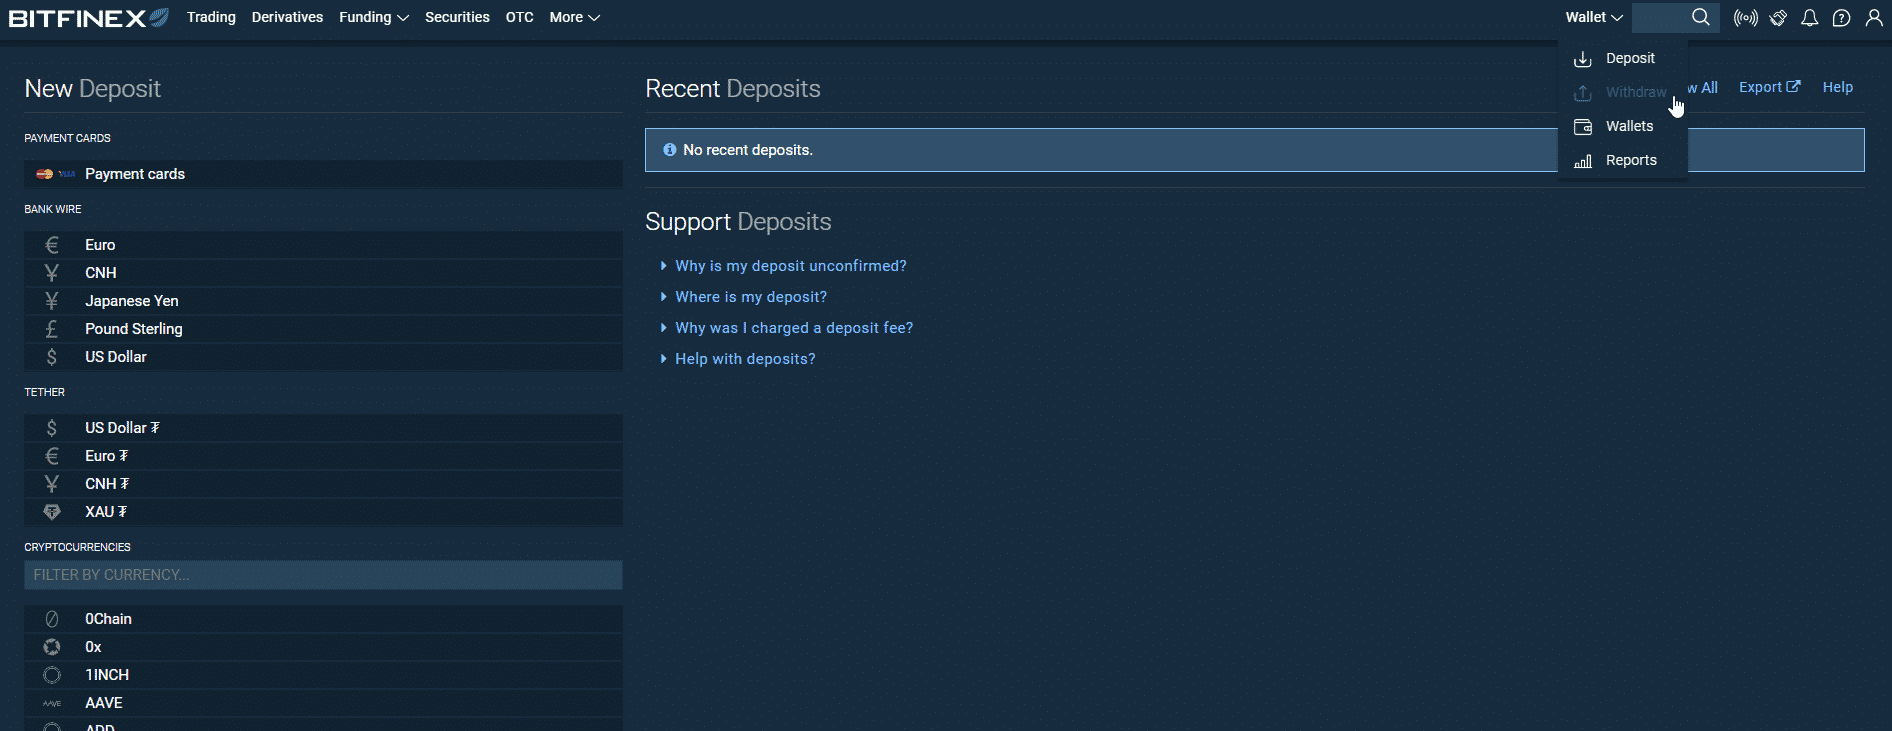Open notifications bell
The width and height of the screenshot is (1892, 731).
[x=1809, y=18]
